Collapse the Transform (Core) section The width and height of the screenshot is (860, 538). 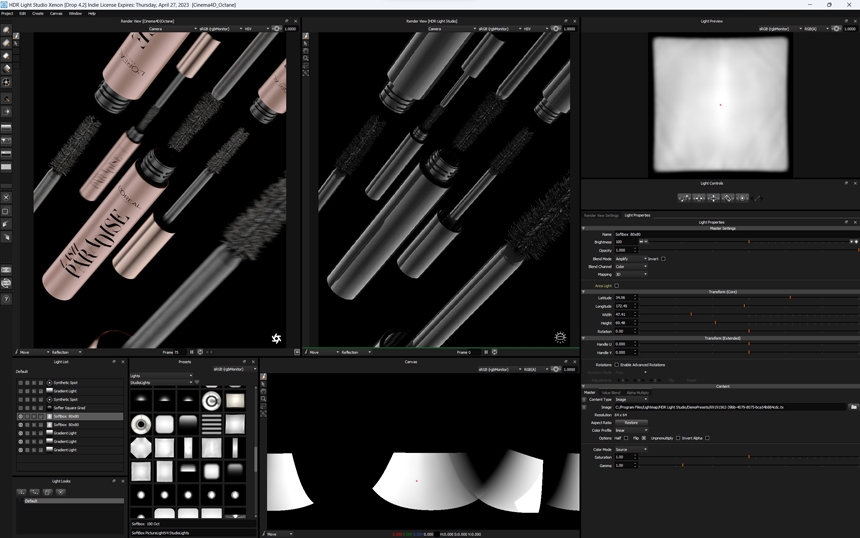[584, 292]
